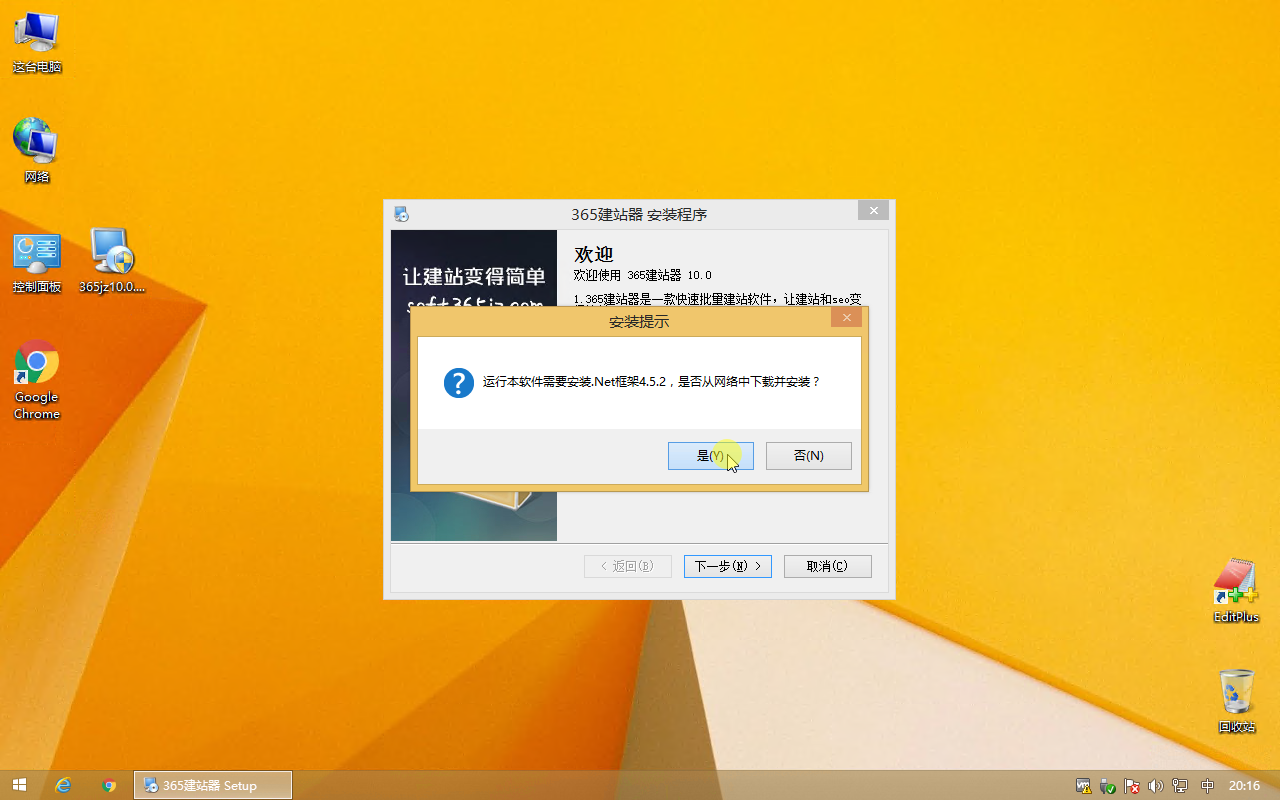Viewport: 1280px width, 800px height.
Task: Open the Action Center flag icon
Action: pos(1132,786)
